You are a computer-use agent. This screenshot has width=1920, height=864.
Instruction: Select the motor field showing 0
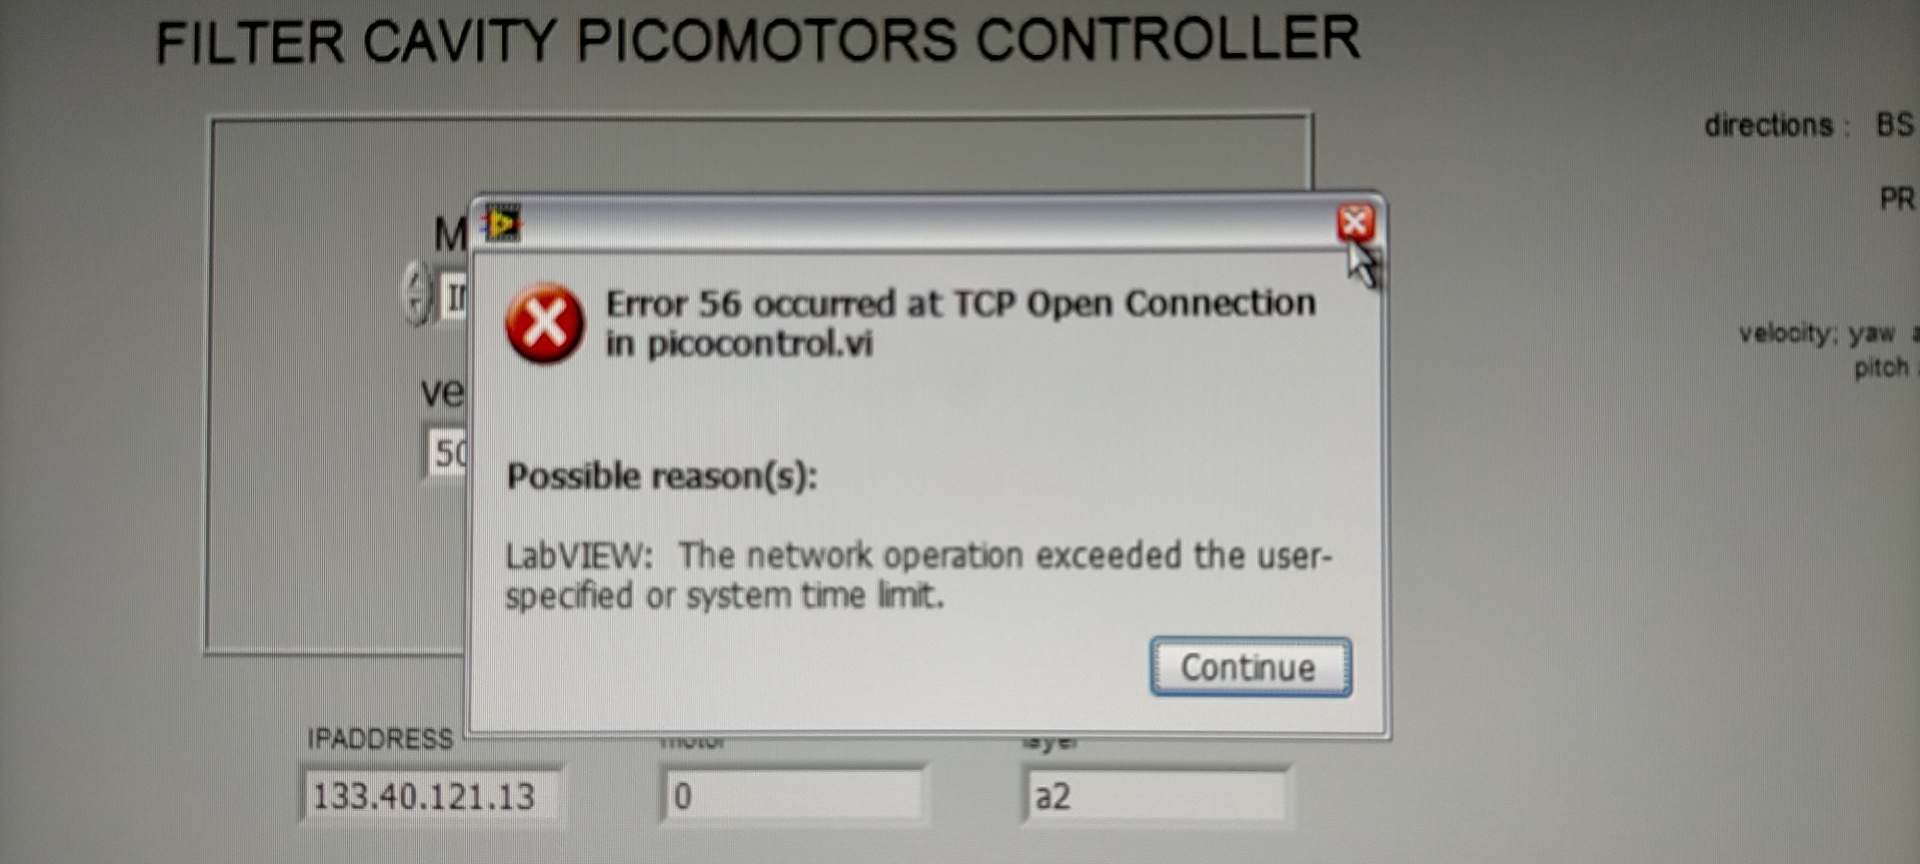792,796
